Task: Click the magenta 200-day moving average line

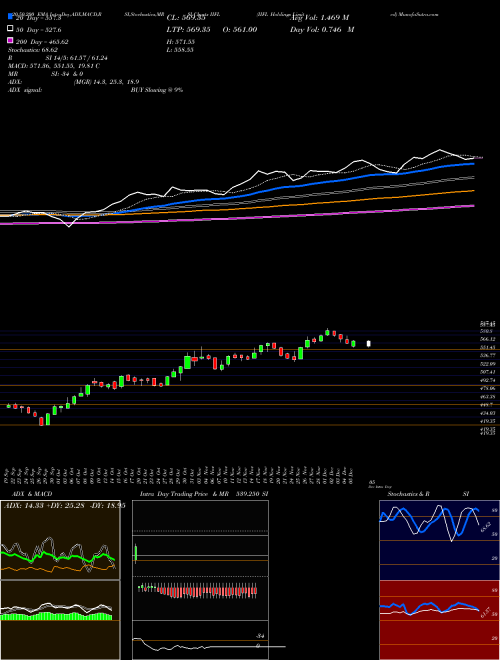Action: tap(295, 215)
